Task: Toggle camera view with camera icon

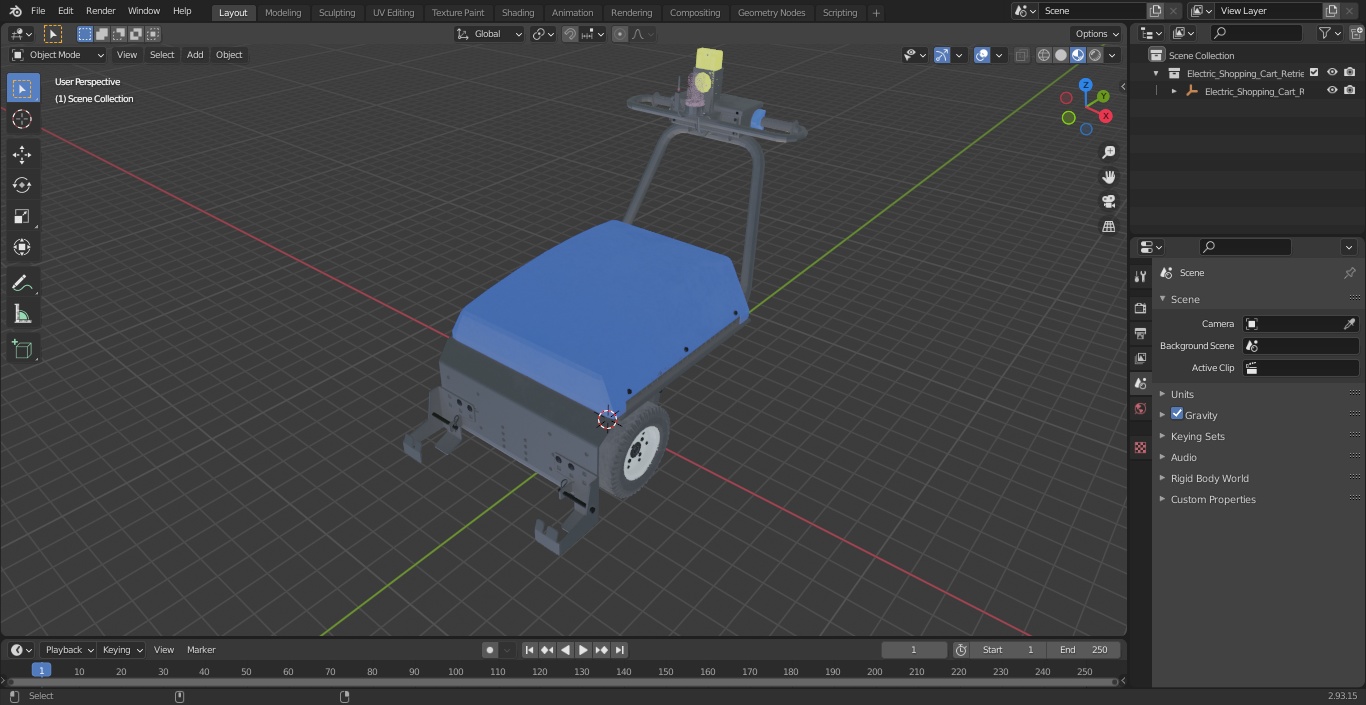Action: 1109,202
